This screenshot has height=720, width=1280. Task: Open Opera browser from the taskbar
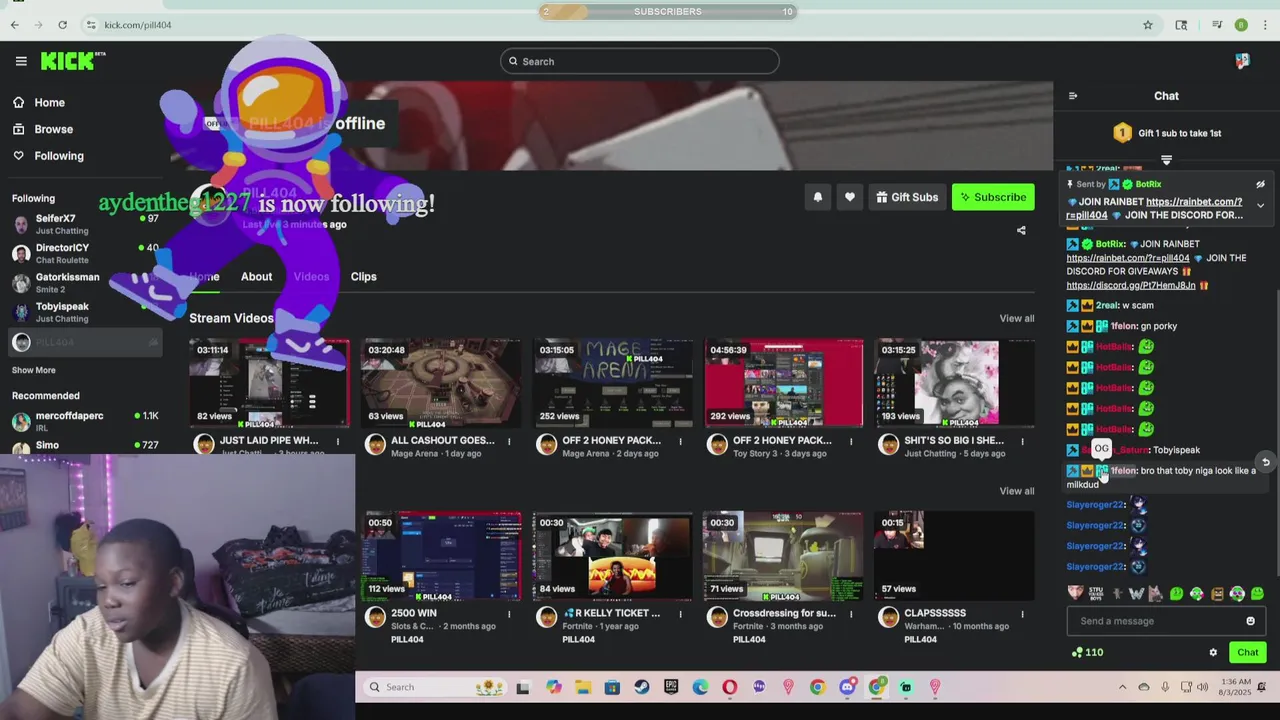(x=729, y=687)
